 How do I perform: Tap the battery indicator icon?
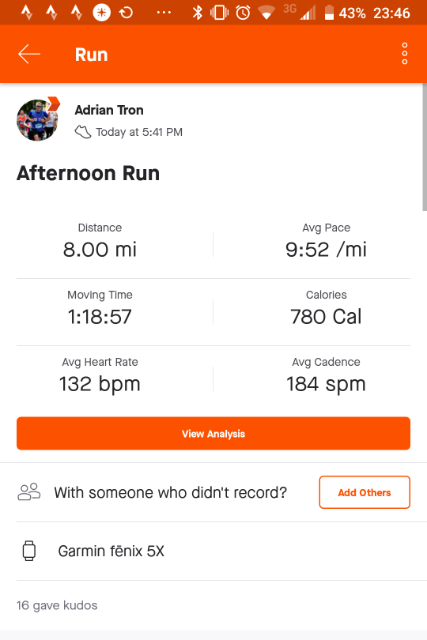pos(329,13)
